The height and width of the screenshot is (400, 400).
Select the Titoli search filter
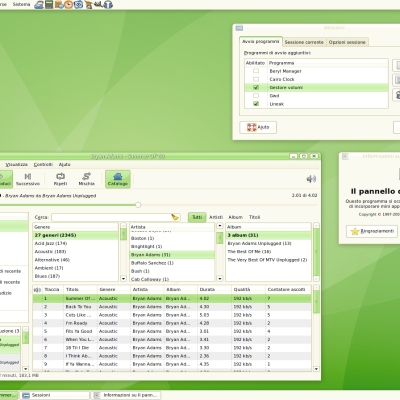pos(254,217)
